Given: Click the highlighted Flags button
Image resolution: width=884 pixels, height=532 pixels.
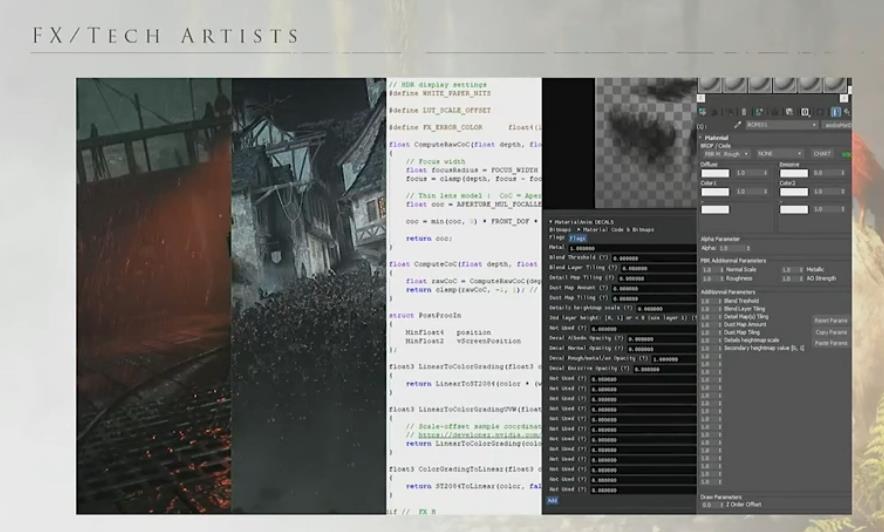Looking at the screenshot, I should (x=577, y=238).
